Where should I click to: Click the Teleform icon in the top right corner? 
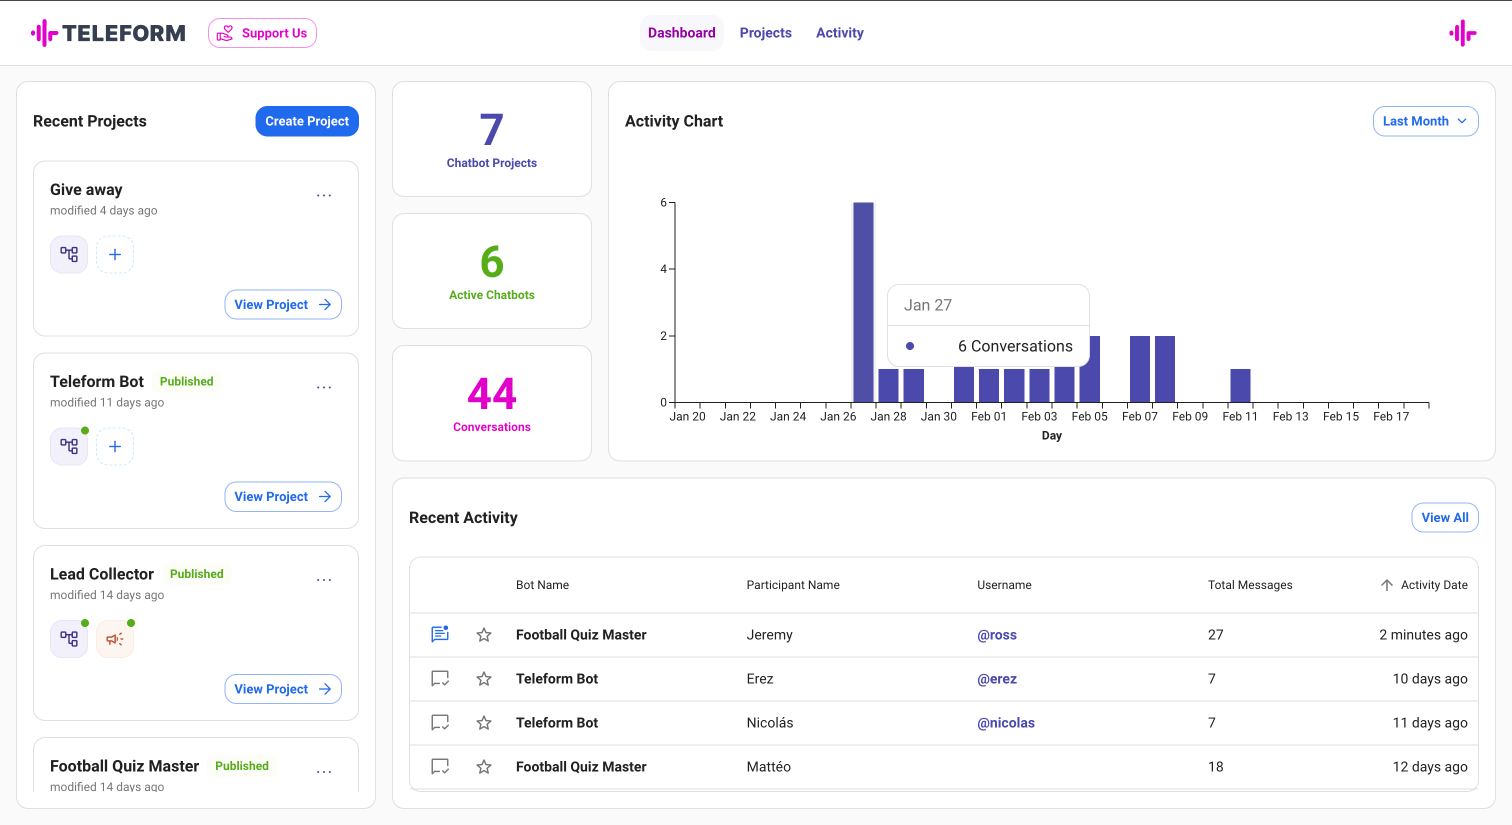point(1462,32)
